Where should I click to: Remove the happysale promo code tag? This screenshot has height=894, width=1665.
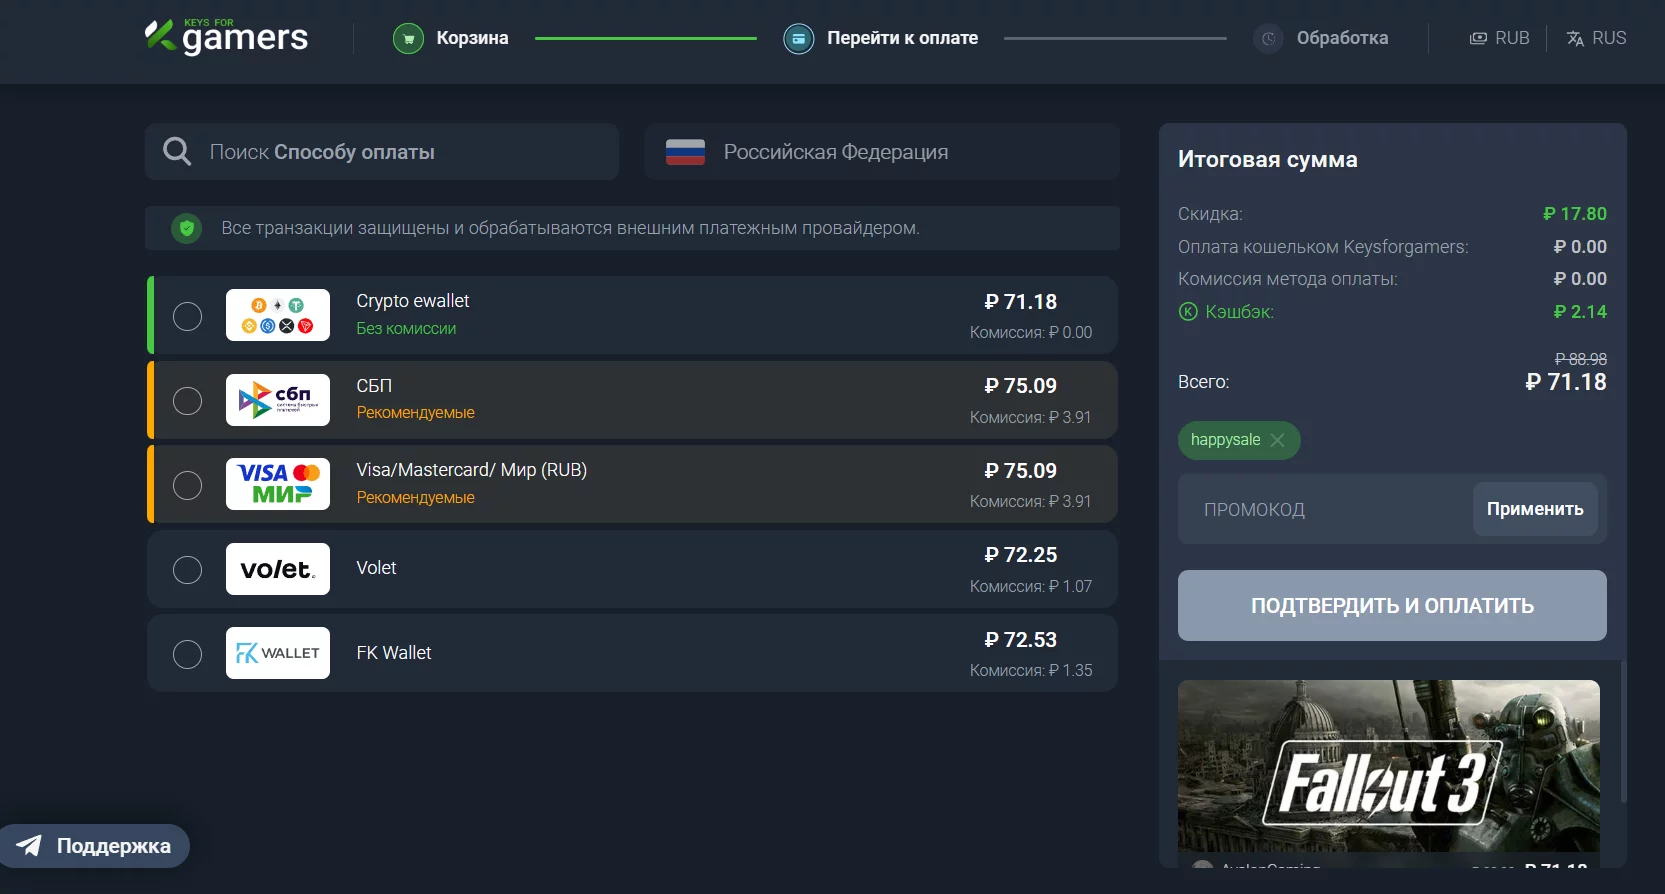[1277, 440]
